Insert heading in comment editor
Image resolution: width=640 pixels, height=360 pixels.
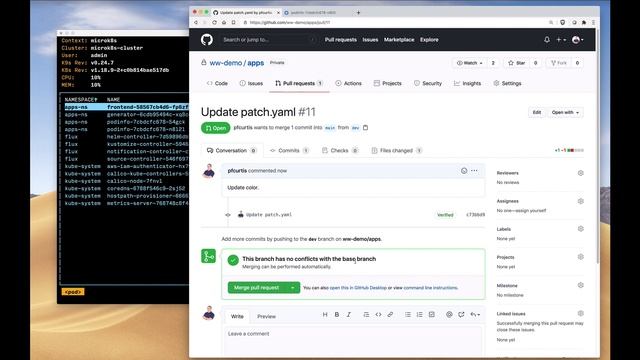(325, 314)
